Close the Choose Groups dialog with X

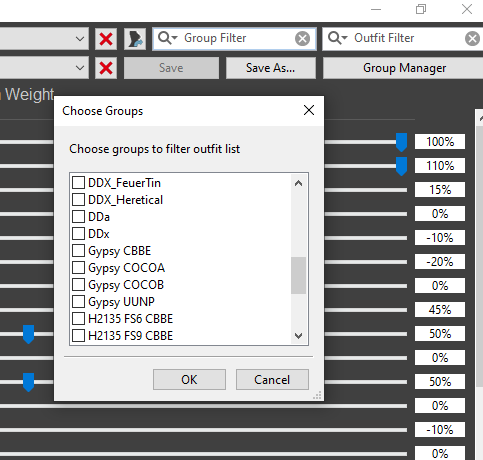tap(309, 110)
